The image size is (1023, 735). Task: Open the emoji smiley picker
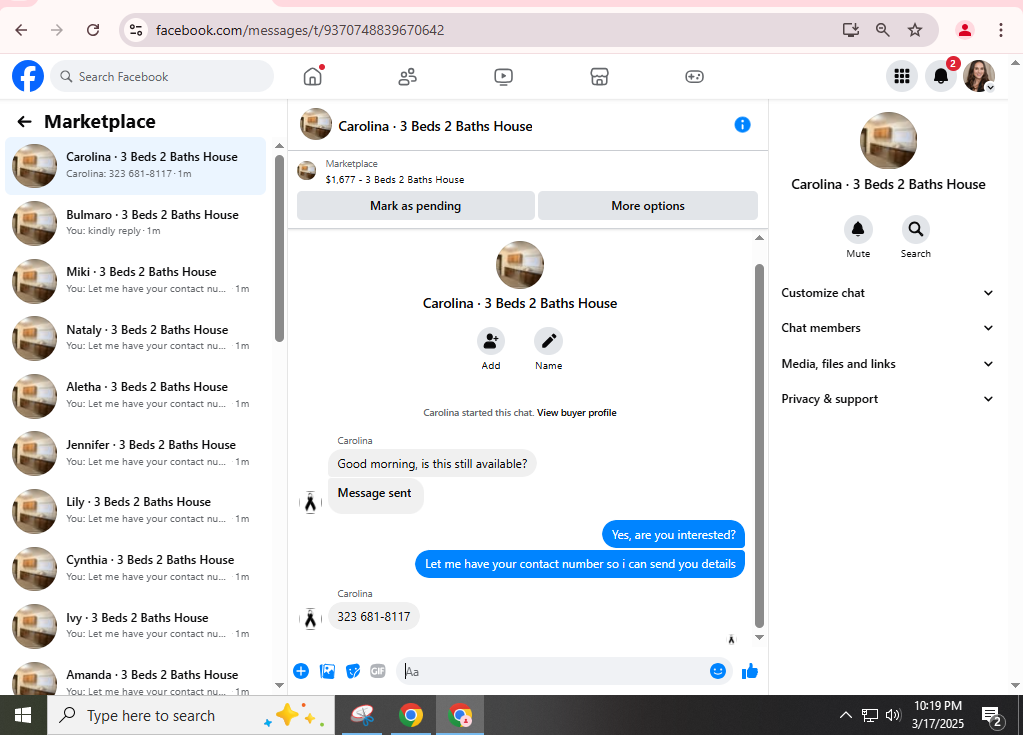[x=718, y=671]
